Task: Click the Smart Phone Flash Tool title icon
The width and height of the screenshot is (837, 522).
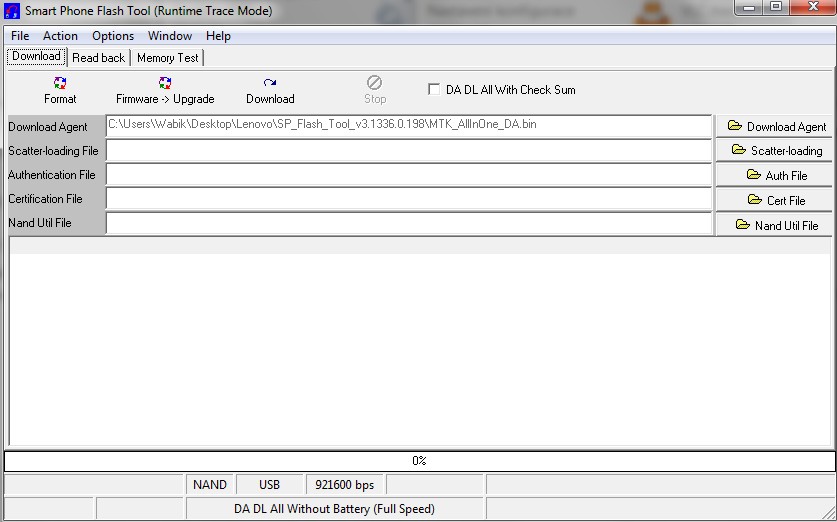Action: pyautogui.click(x=12, y=11)
